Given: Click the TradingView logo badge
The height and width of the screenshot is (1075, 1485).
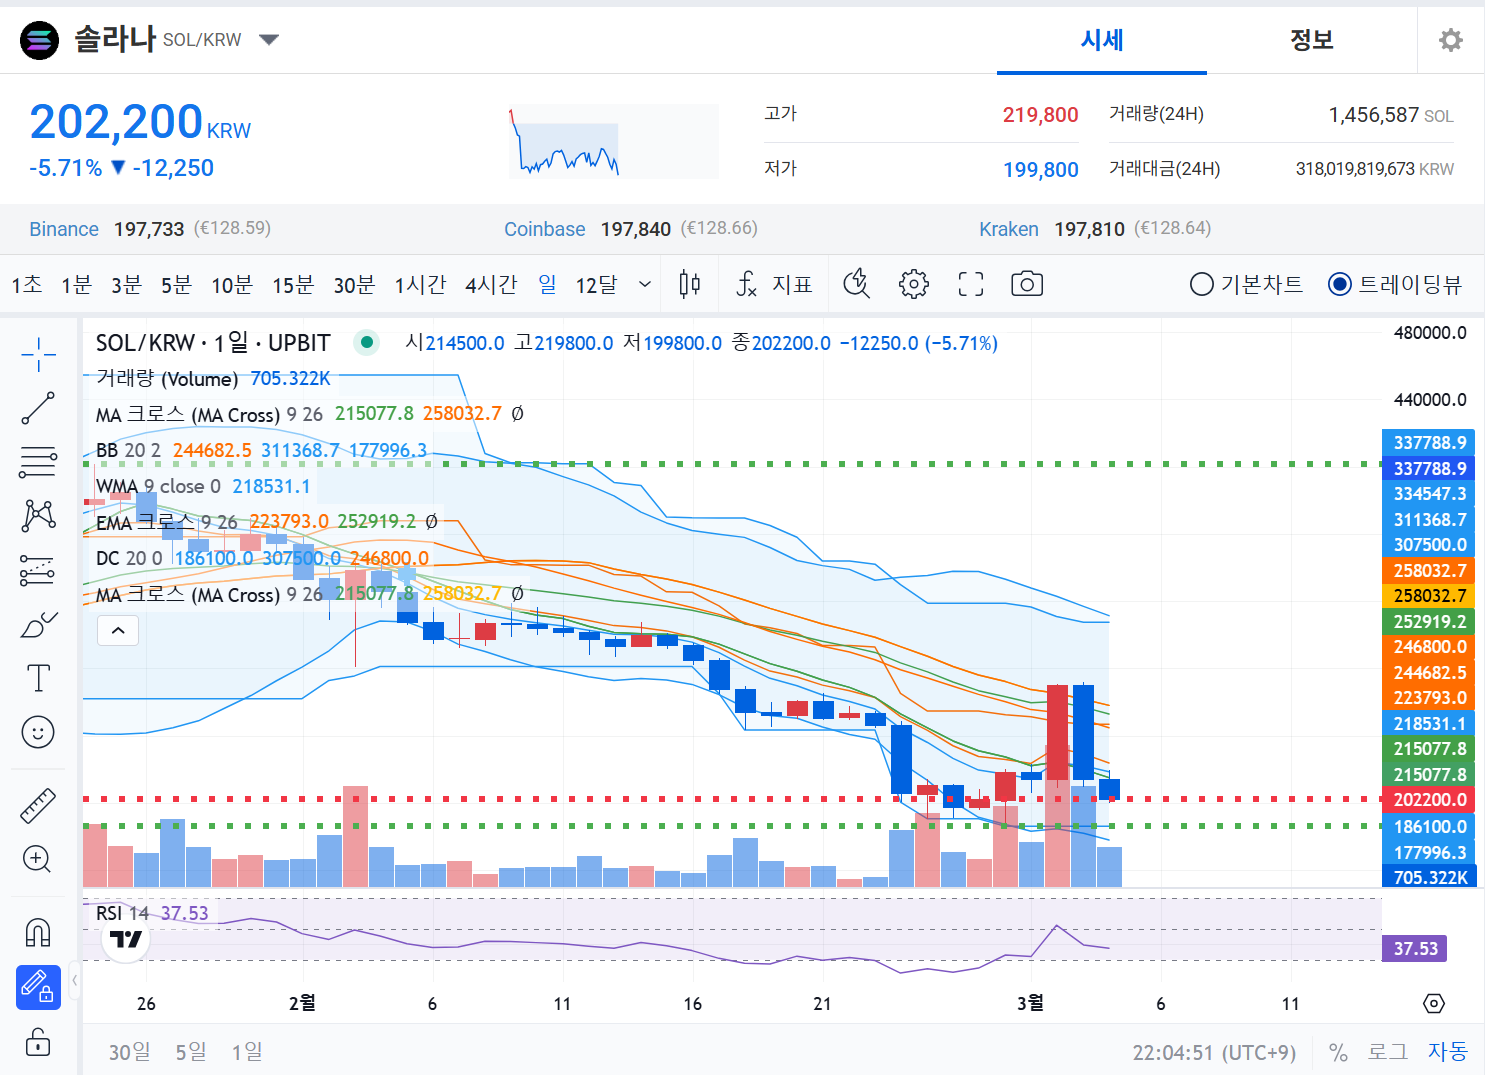Looking at the screenshot, I should [126, 939].
